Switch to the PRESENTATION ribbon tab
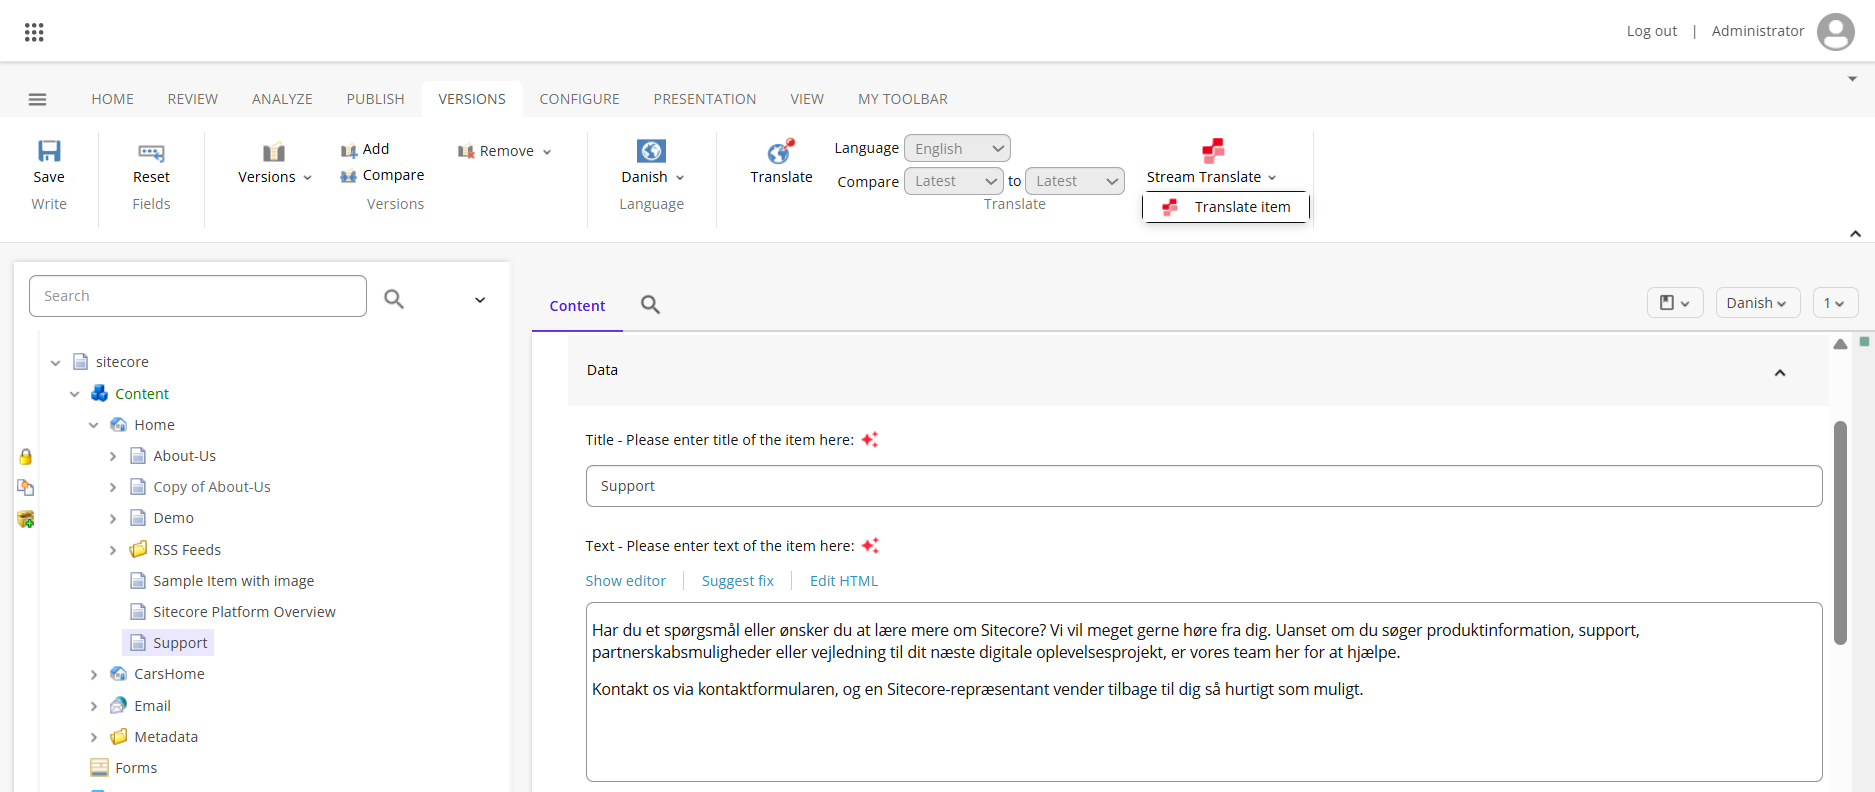1875x792 pixels. click(x=705, y=99)
